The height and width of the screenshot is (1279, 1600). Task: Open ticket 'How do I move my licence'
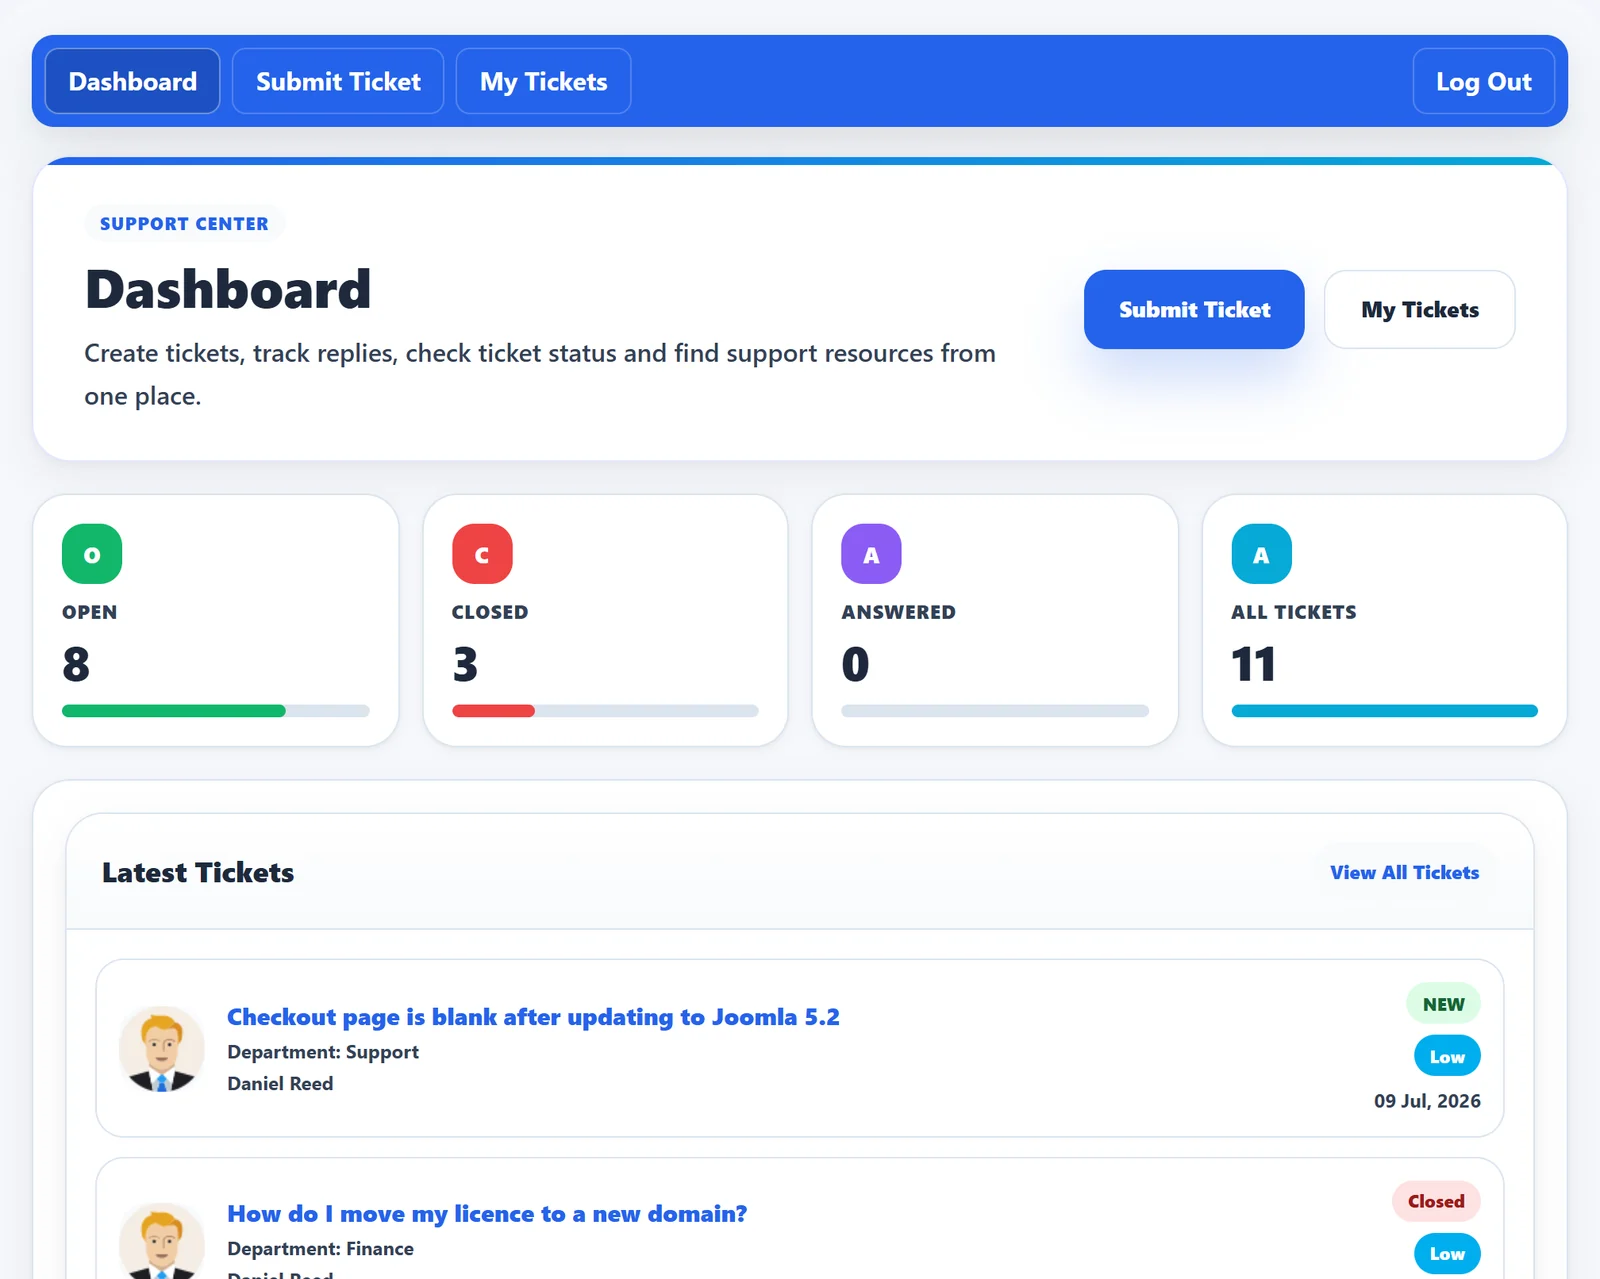[x=487, y=1214]
